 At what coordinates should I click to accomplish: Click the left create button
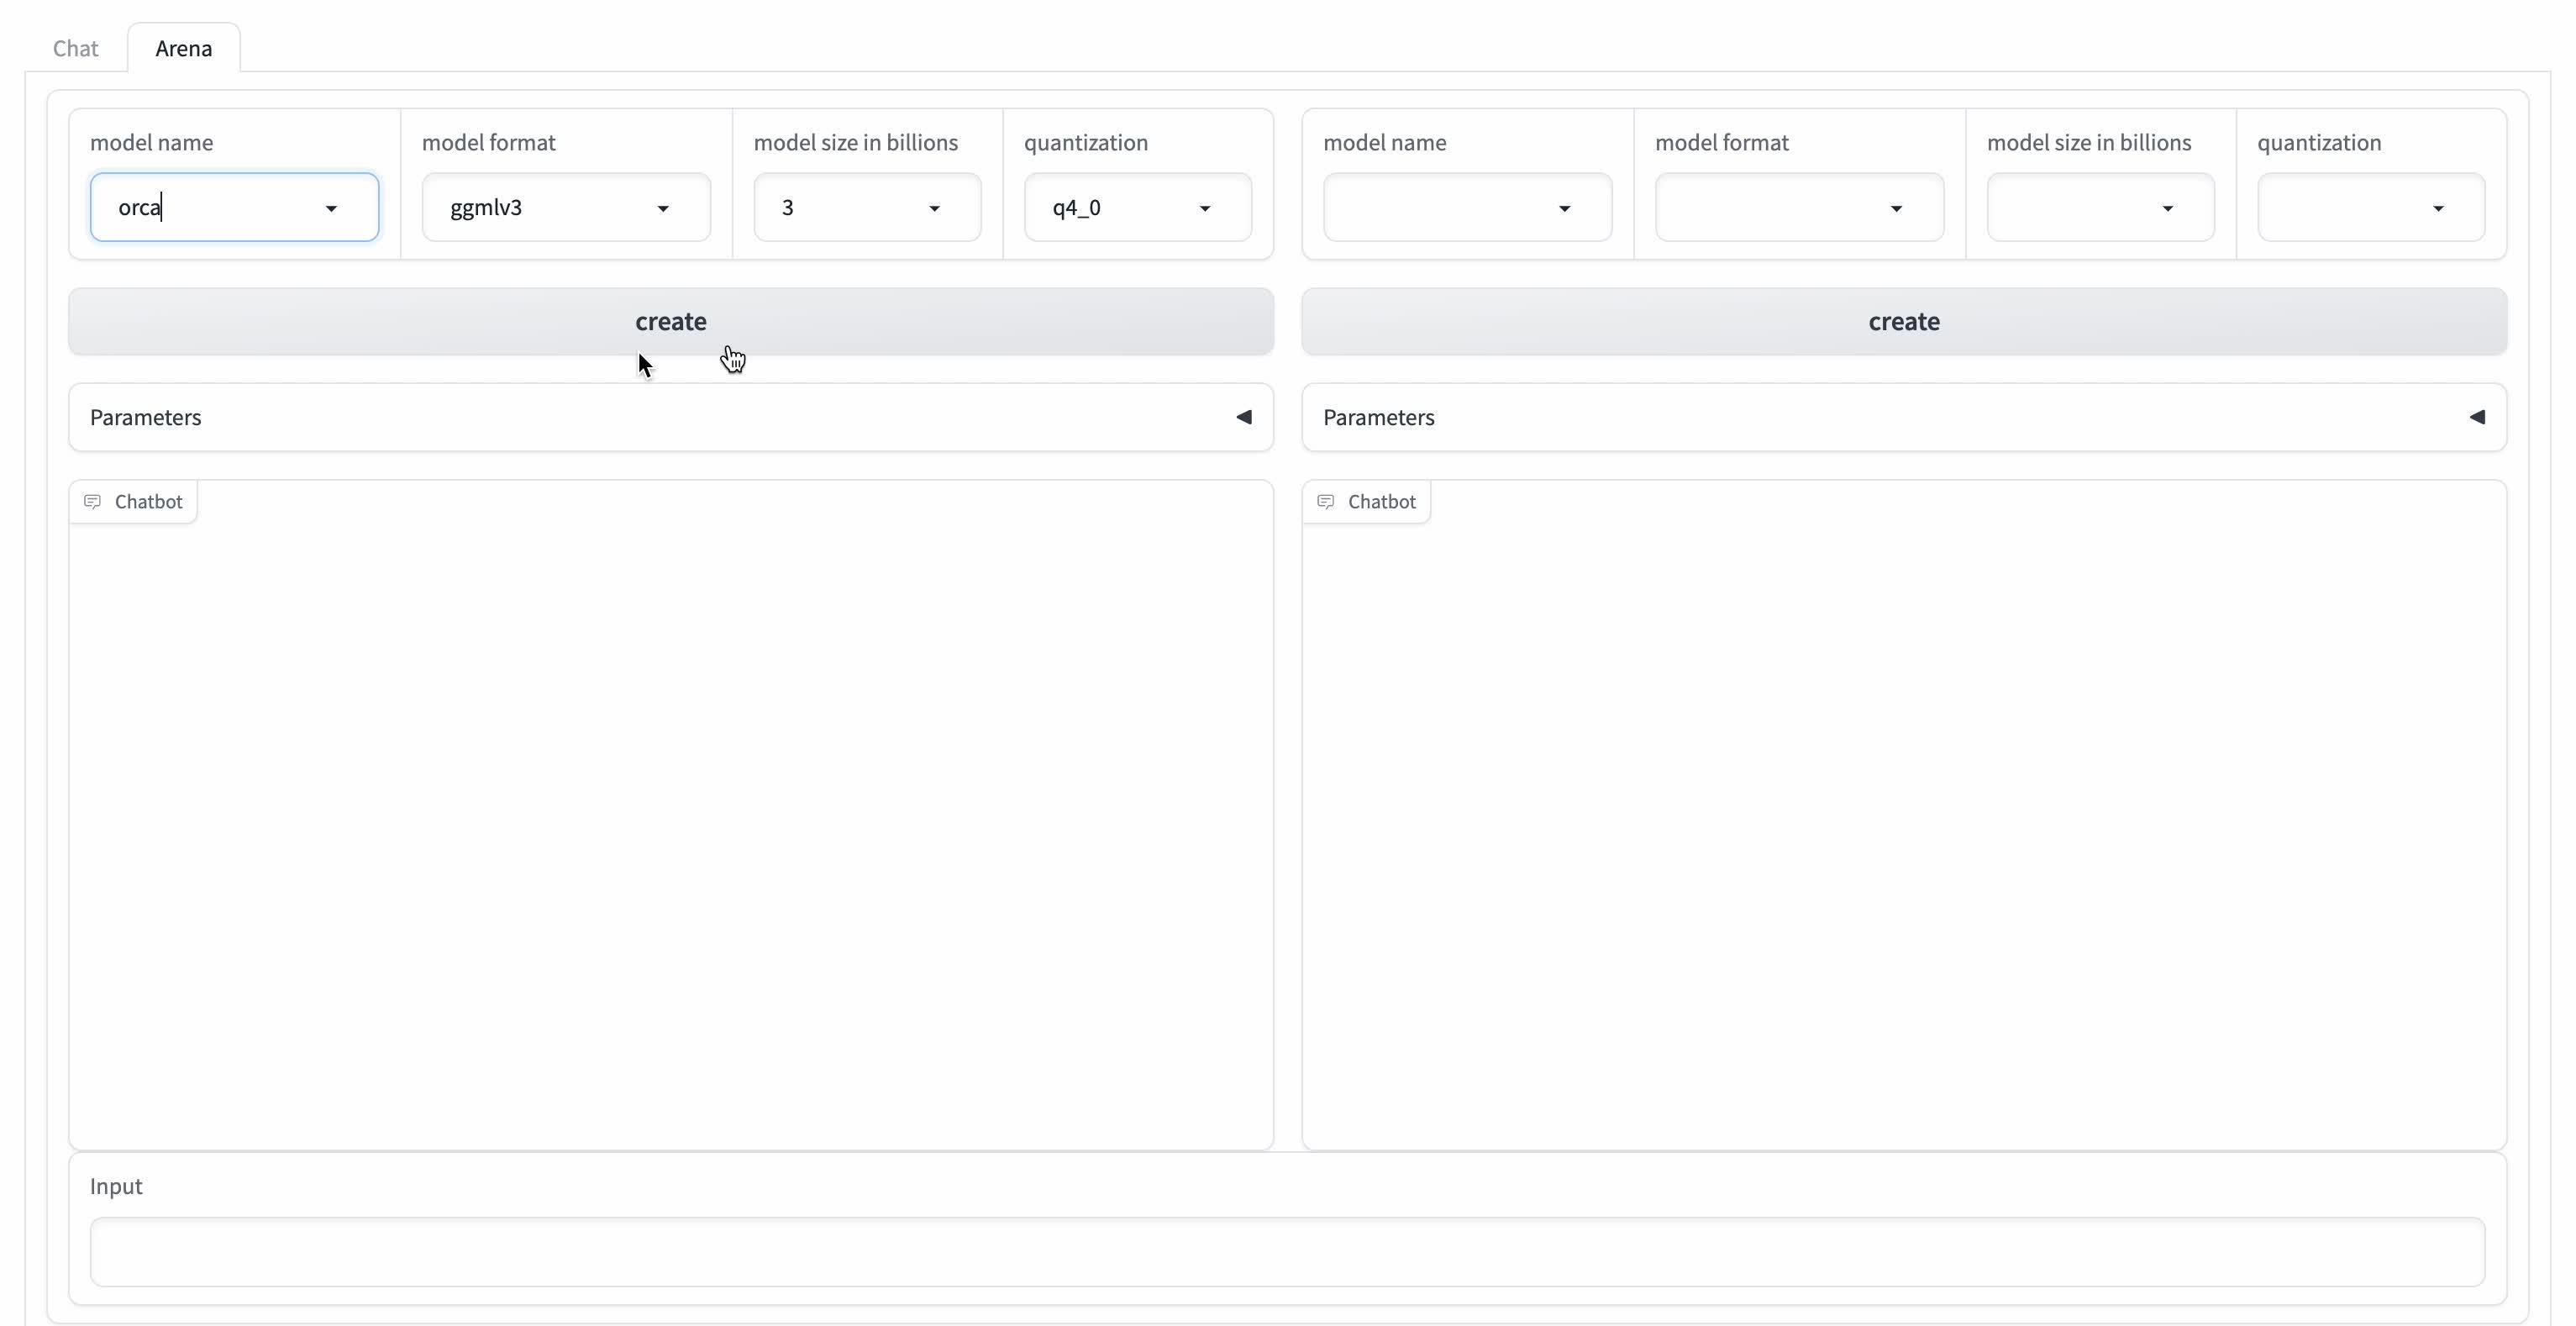tap(671, 321)
